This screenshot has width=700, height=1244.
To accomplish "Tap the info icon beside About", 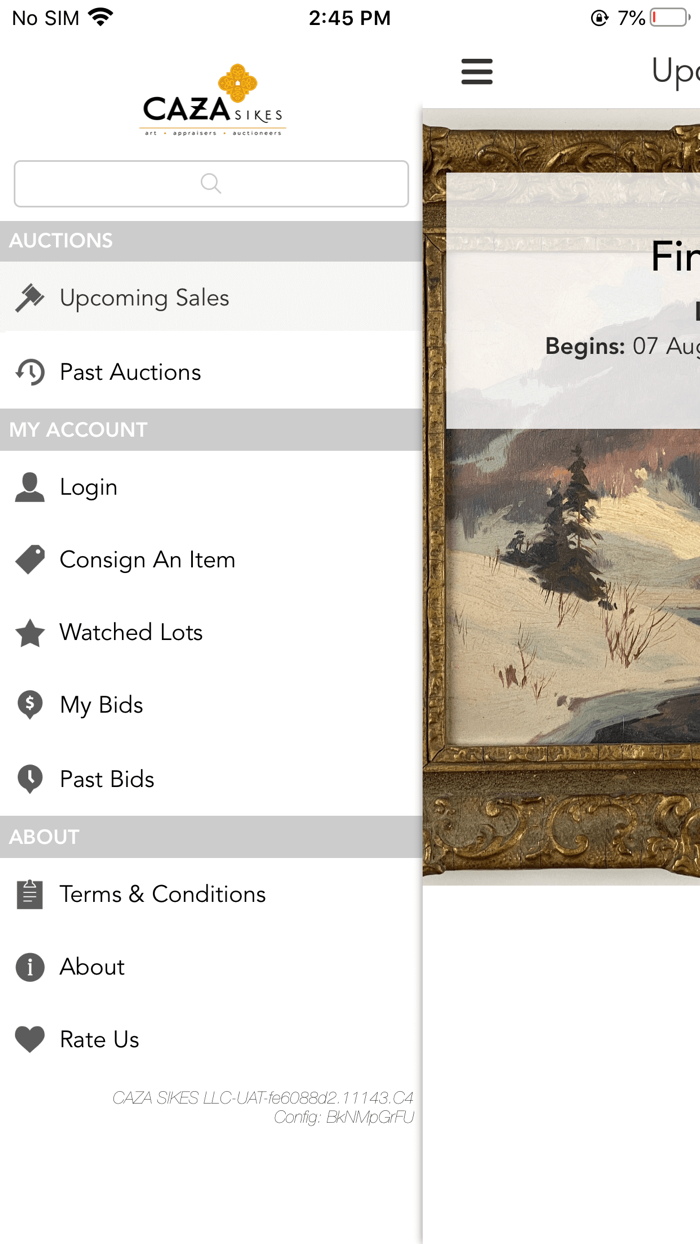I will 30,967.
